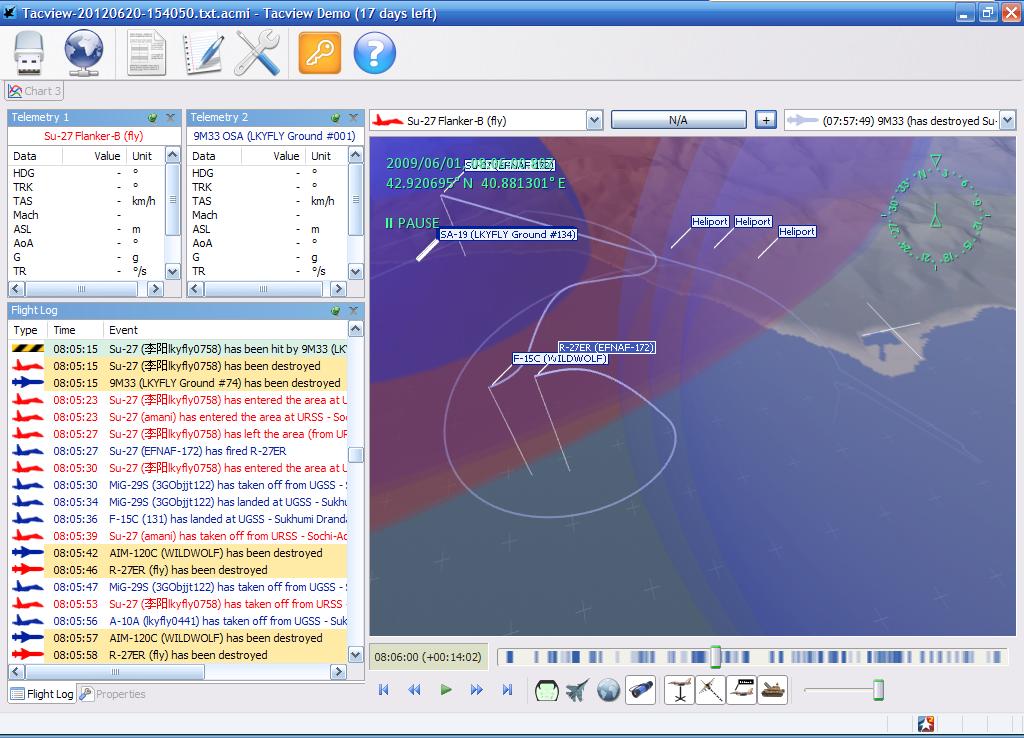Select 08:05:36 F-15C landed at UGSS row

point(179,519)
